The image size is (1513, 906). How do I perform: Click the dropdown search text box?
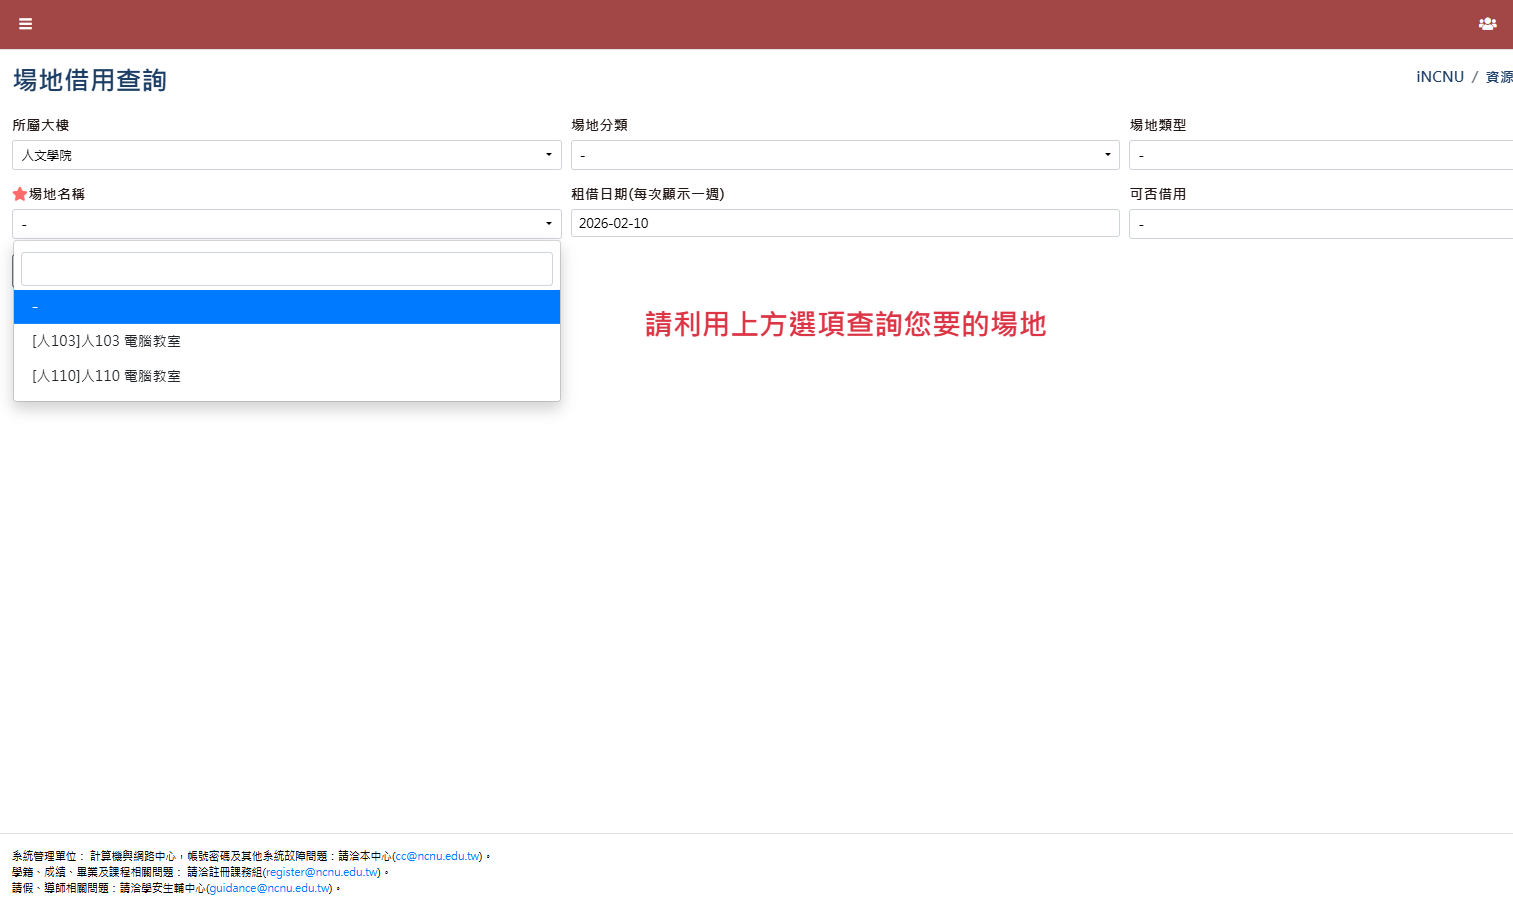tap(287, 268)
